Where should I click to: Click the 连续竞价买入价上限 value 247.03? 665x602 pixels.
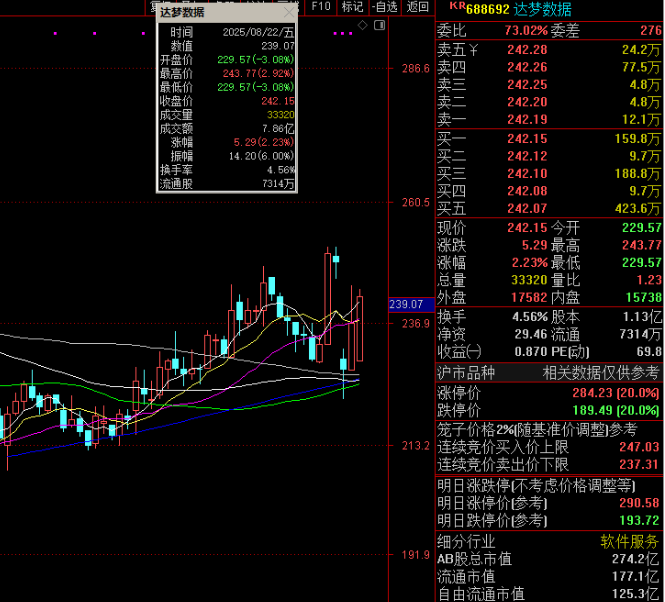click(639, 447)
